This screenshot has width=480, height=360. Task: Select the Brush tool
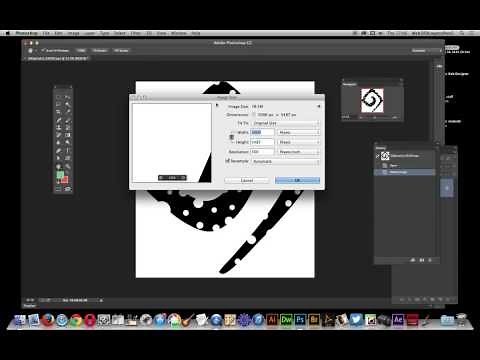click(67, 120)
